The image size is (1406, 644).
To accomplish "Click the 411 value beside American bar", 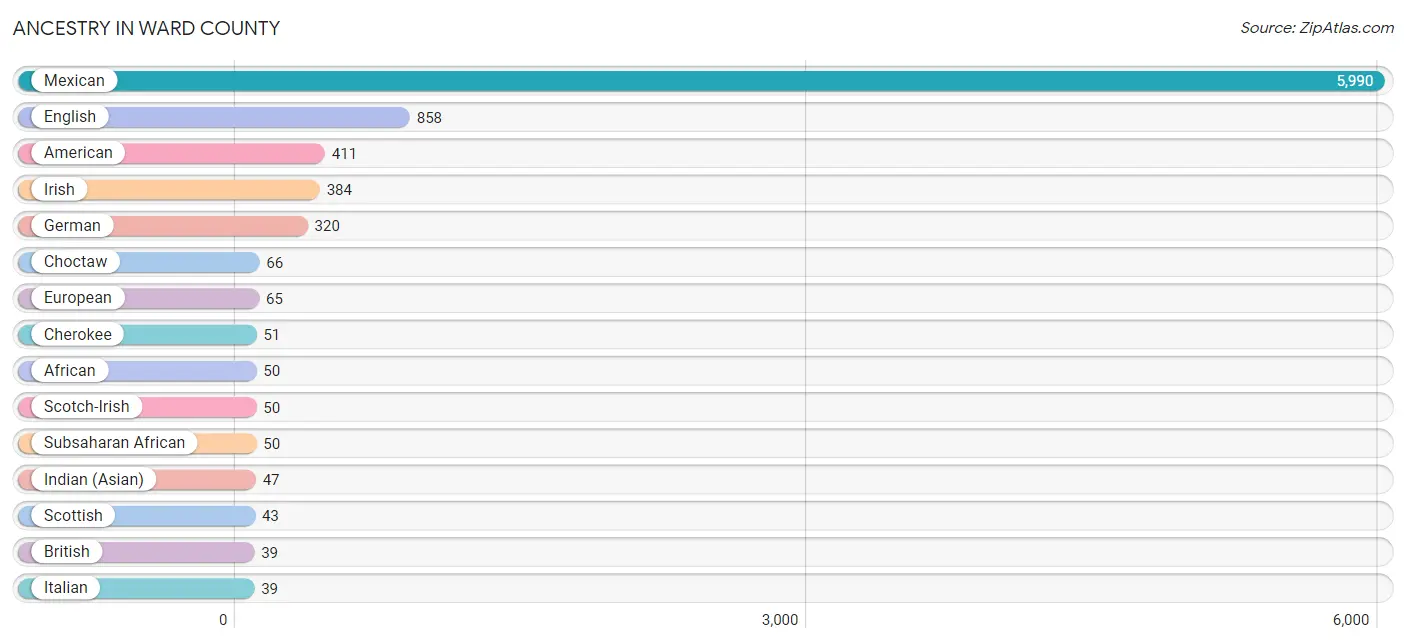I will pos(344,154).
